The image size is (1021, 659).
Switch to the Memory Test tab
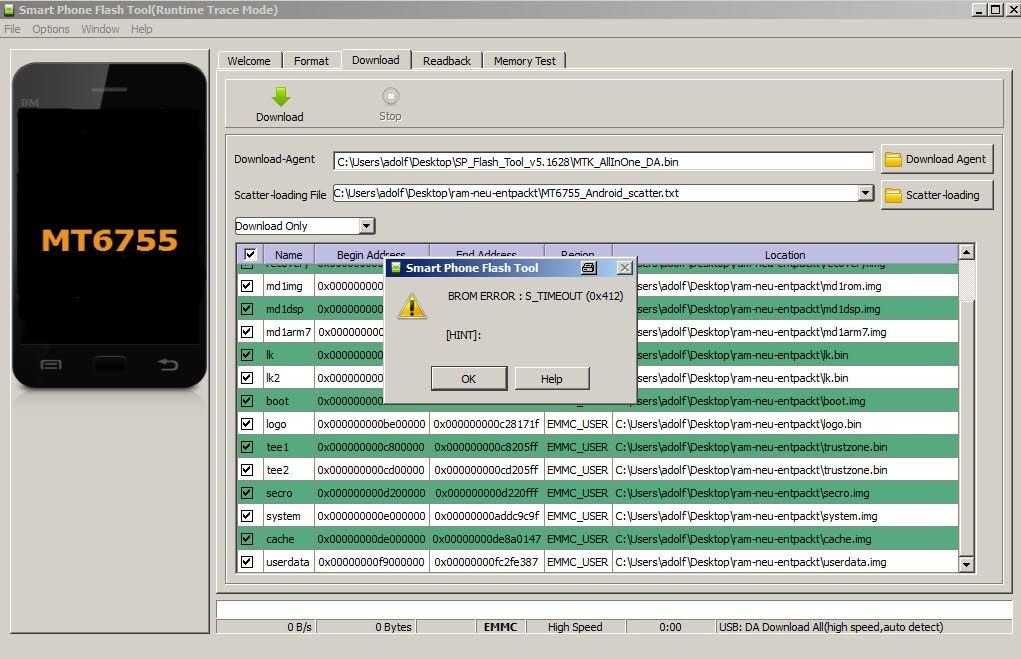click(x=525, y=61)
